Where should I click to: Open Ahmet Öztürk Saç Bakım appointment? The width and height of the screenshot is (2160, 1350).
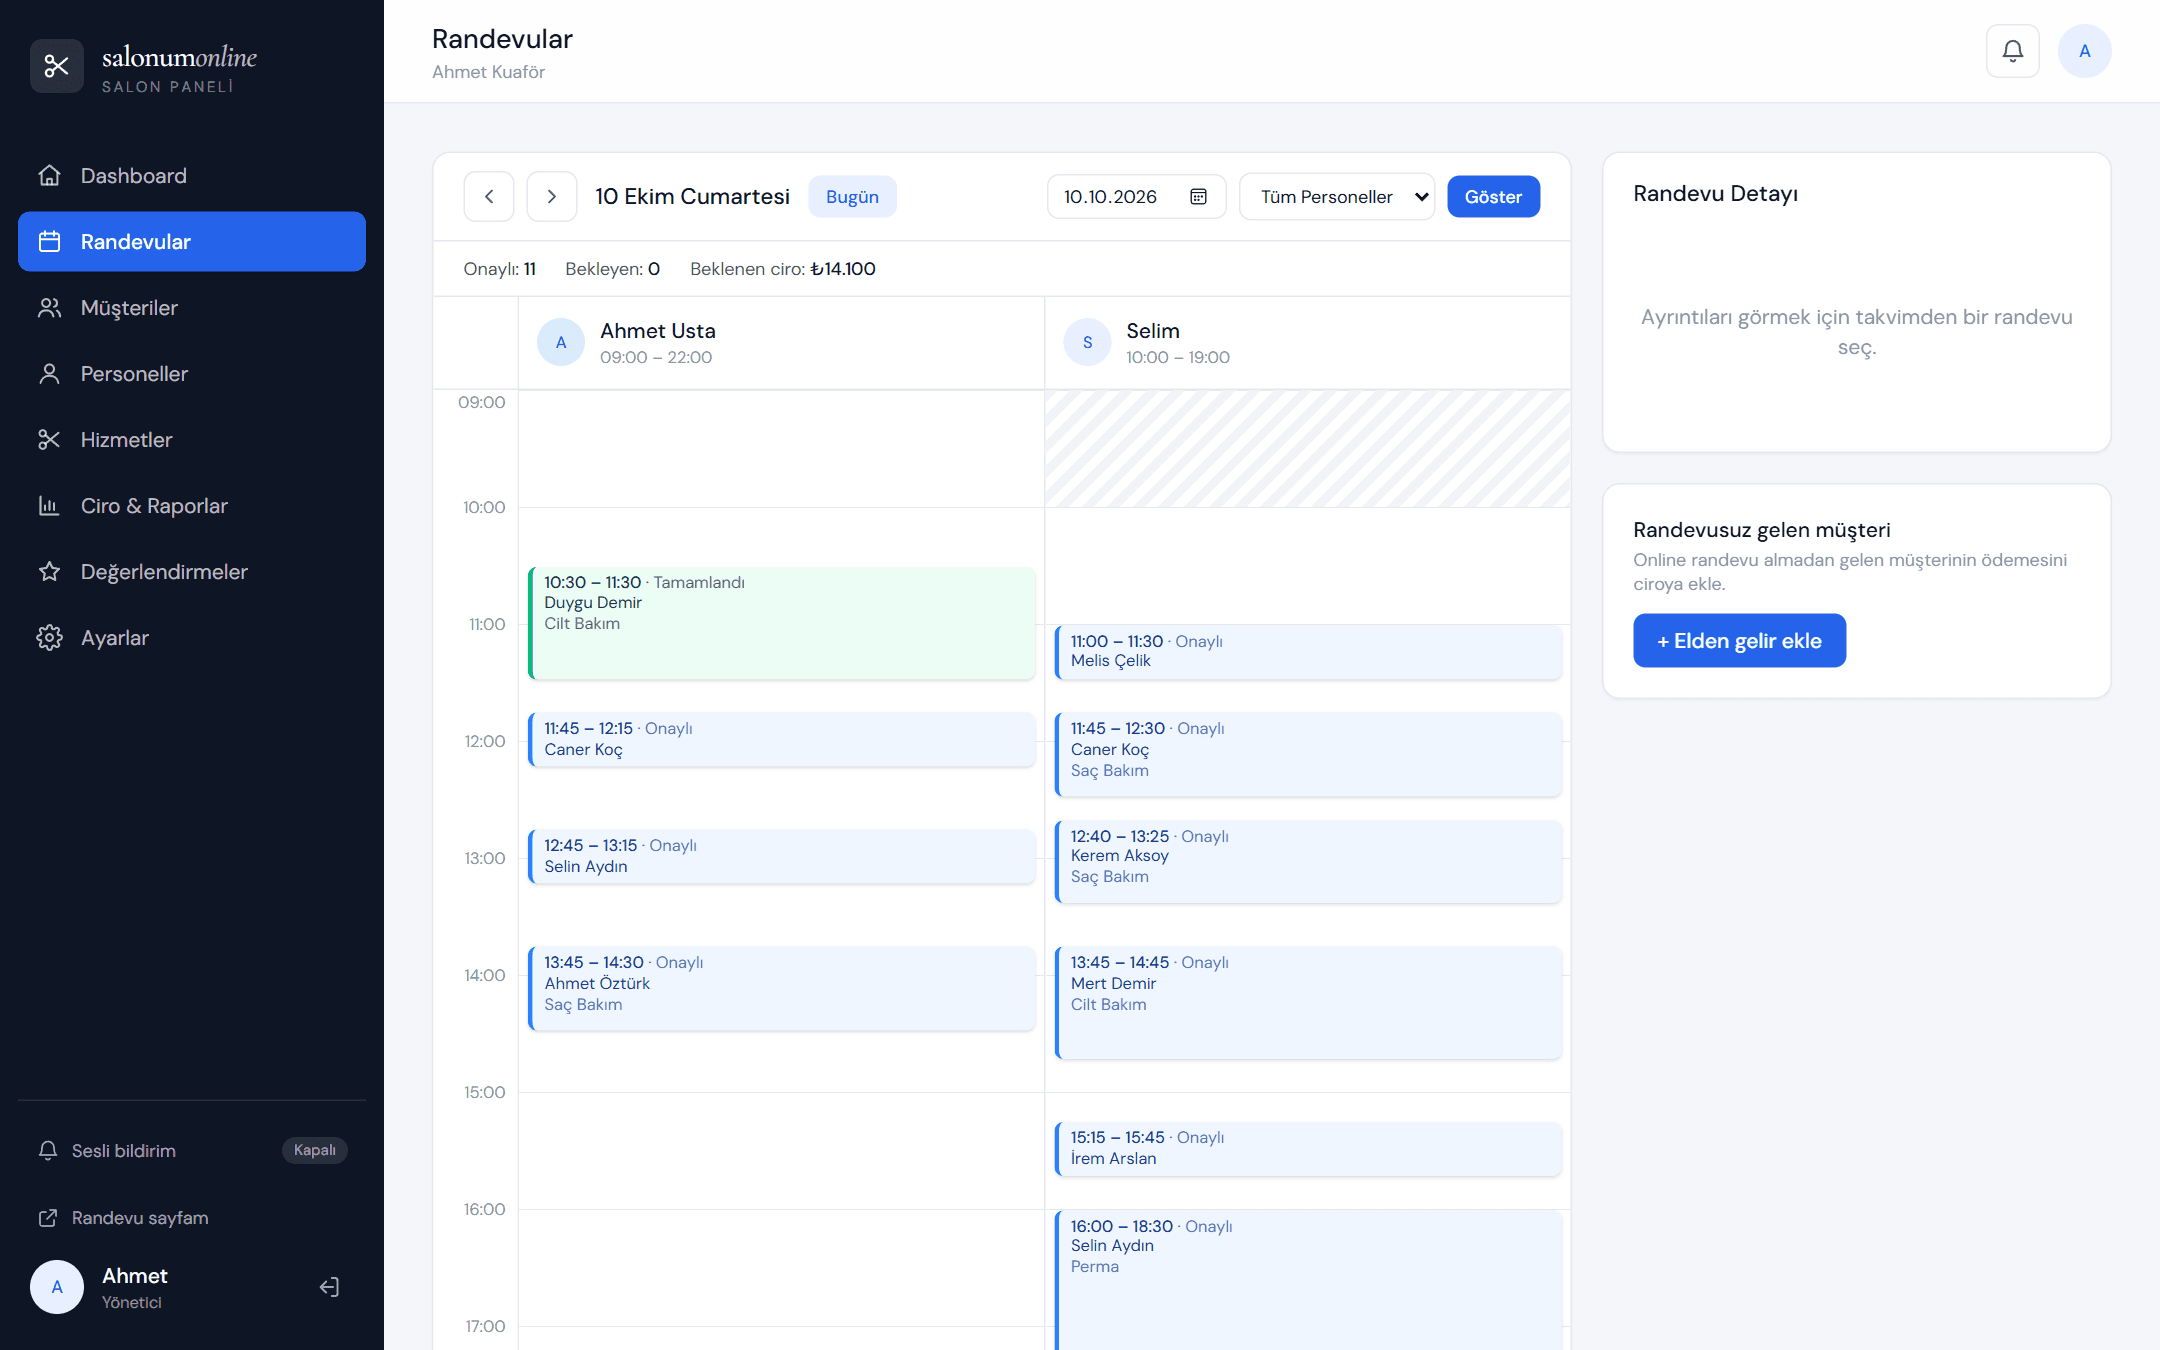(x=782, y=989)
